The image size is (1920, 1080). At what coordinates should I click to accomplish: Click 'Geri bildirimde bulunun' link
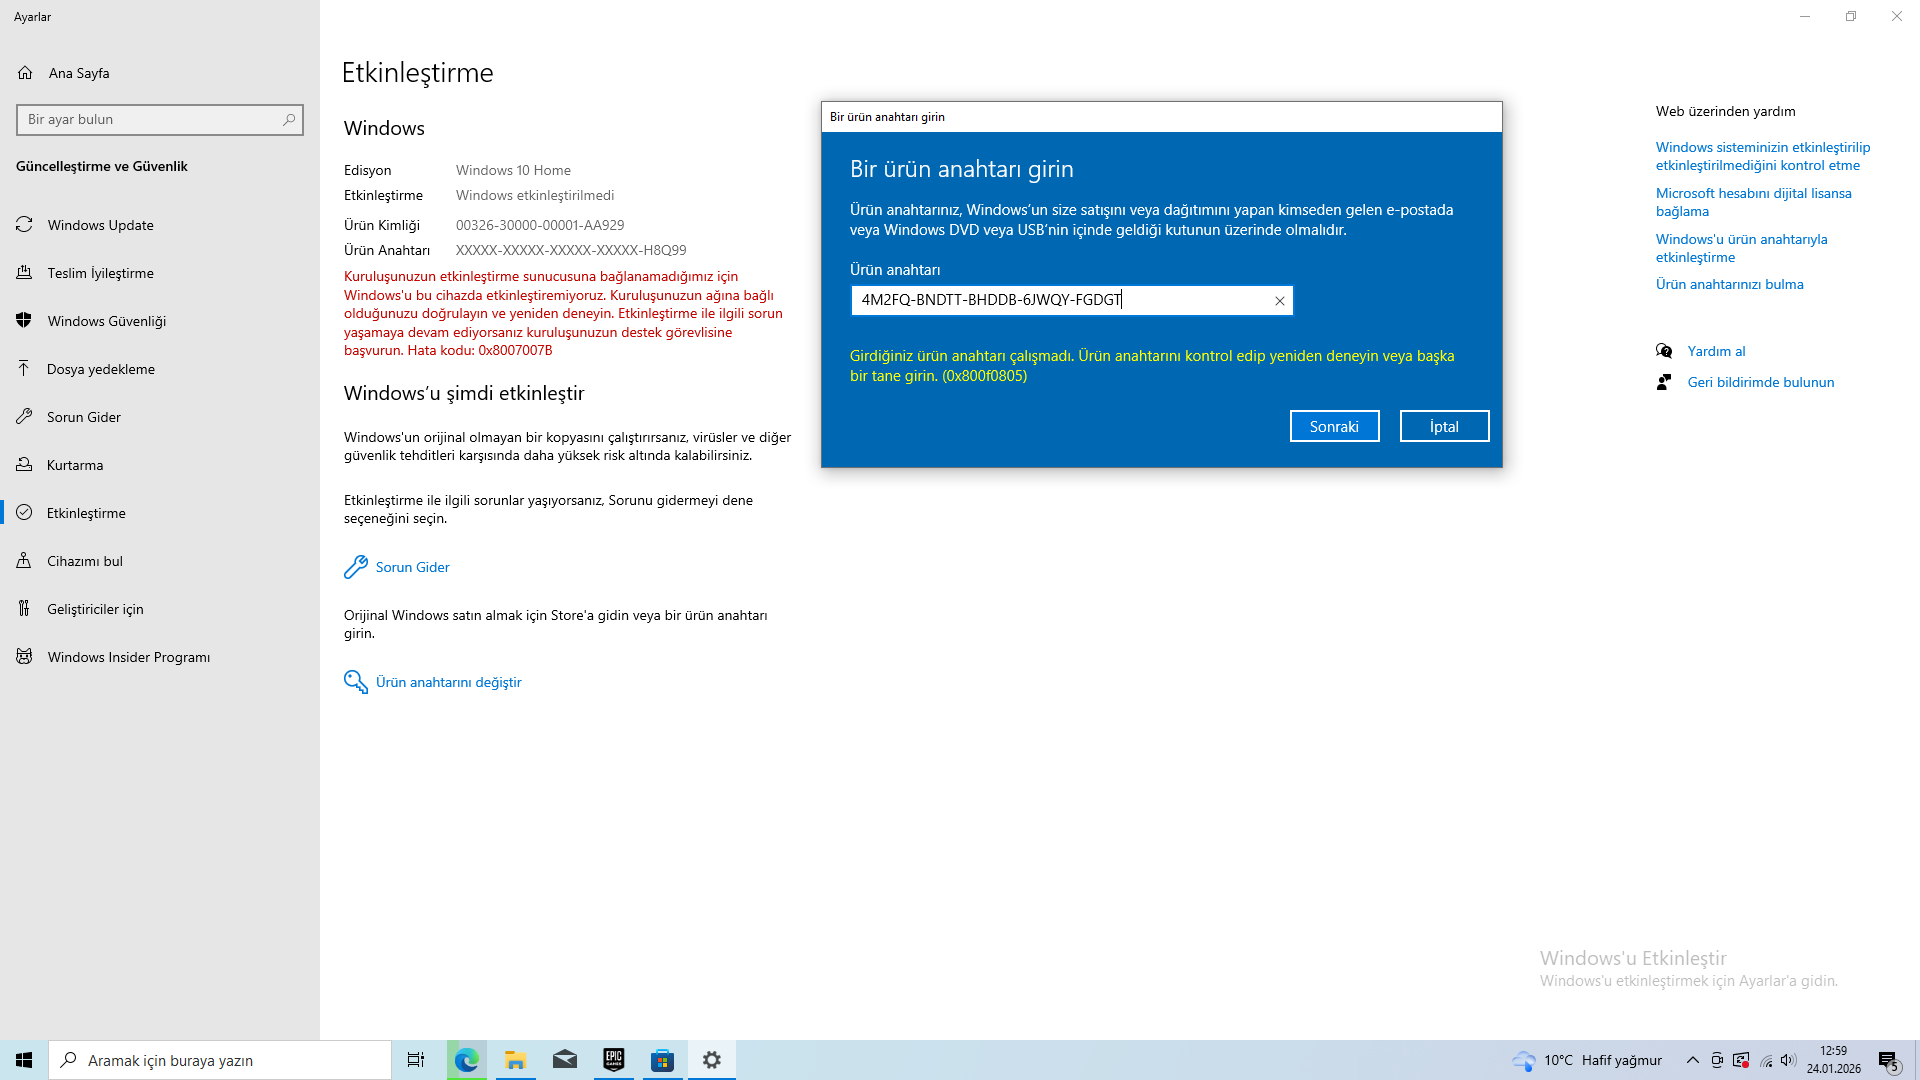tap(1760, 382)
